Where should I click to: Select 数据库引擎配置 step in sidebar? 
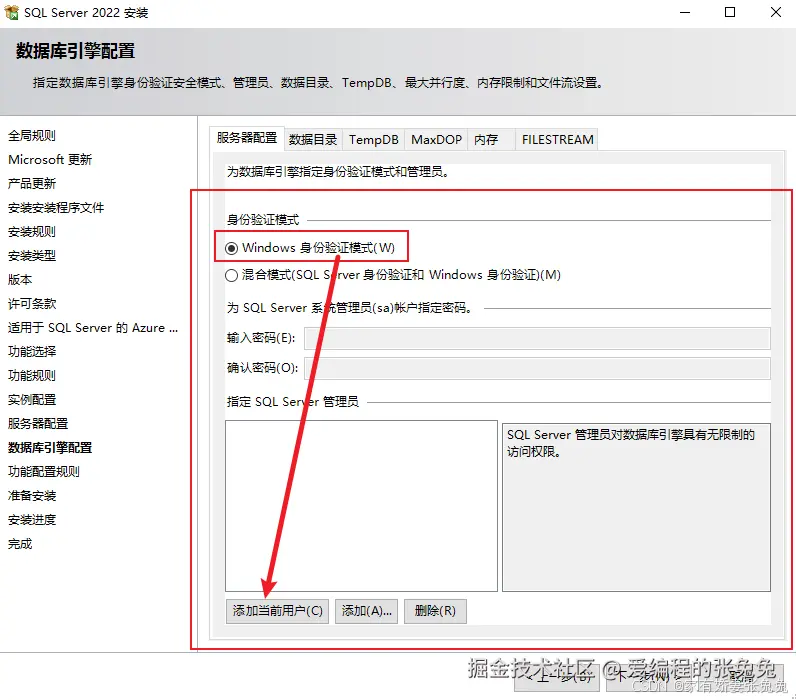[x=50, y=448]
